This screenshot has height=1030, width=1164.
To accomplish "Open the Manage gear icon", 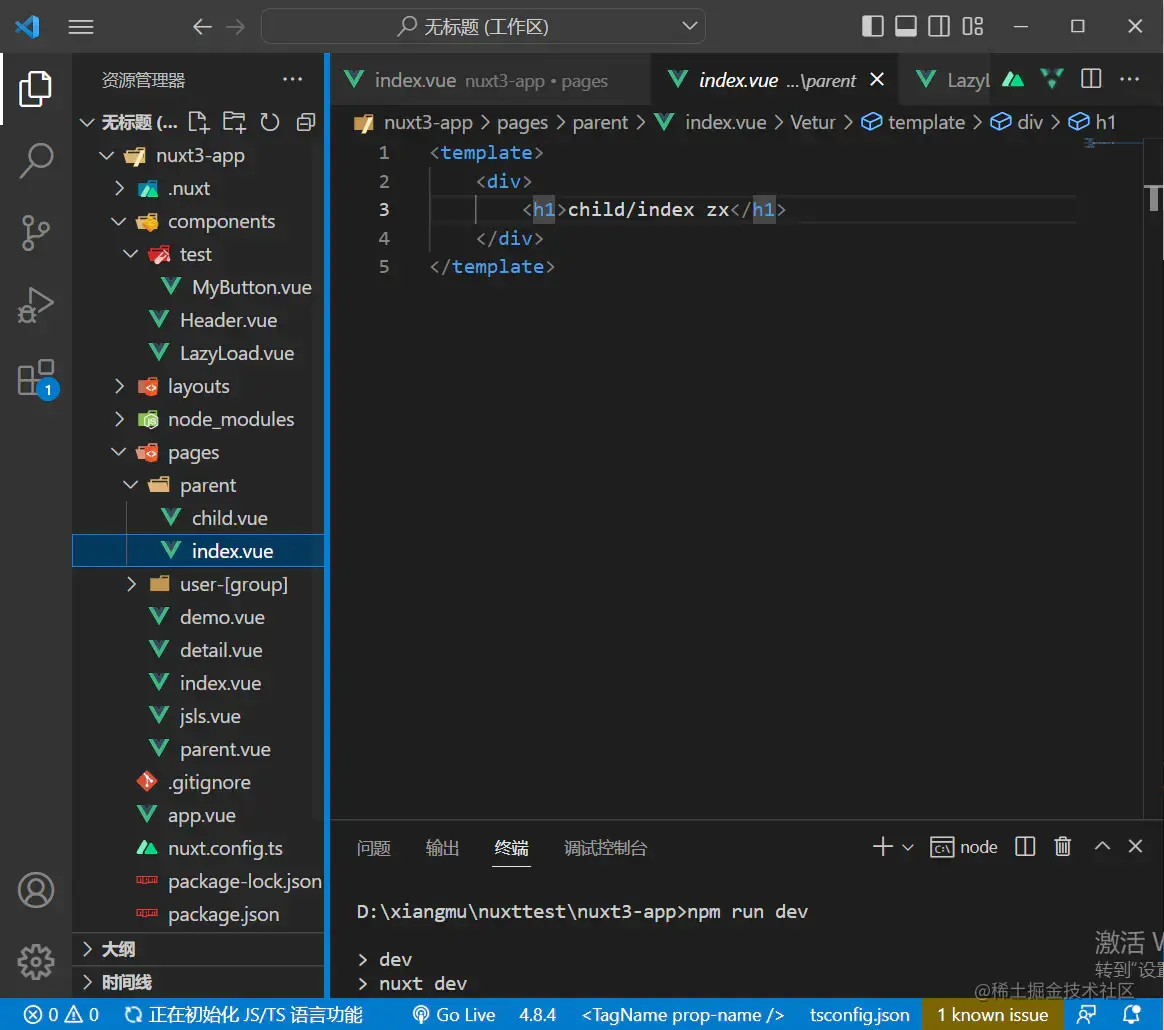I will 36,962.
